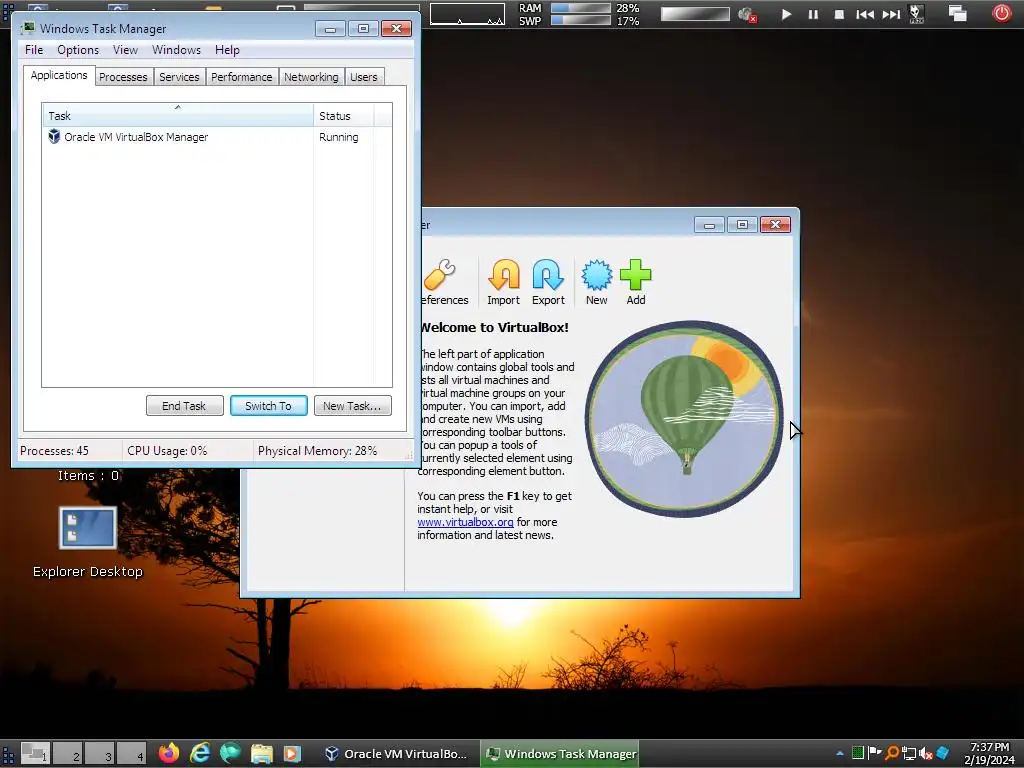Switch to the Performance tab
This screenshot has width=1024, height=768.
click(242, 77)
